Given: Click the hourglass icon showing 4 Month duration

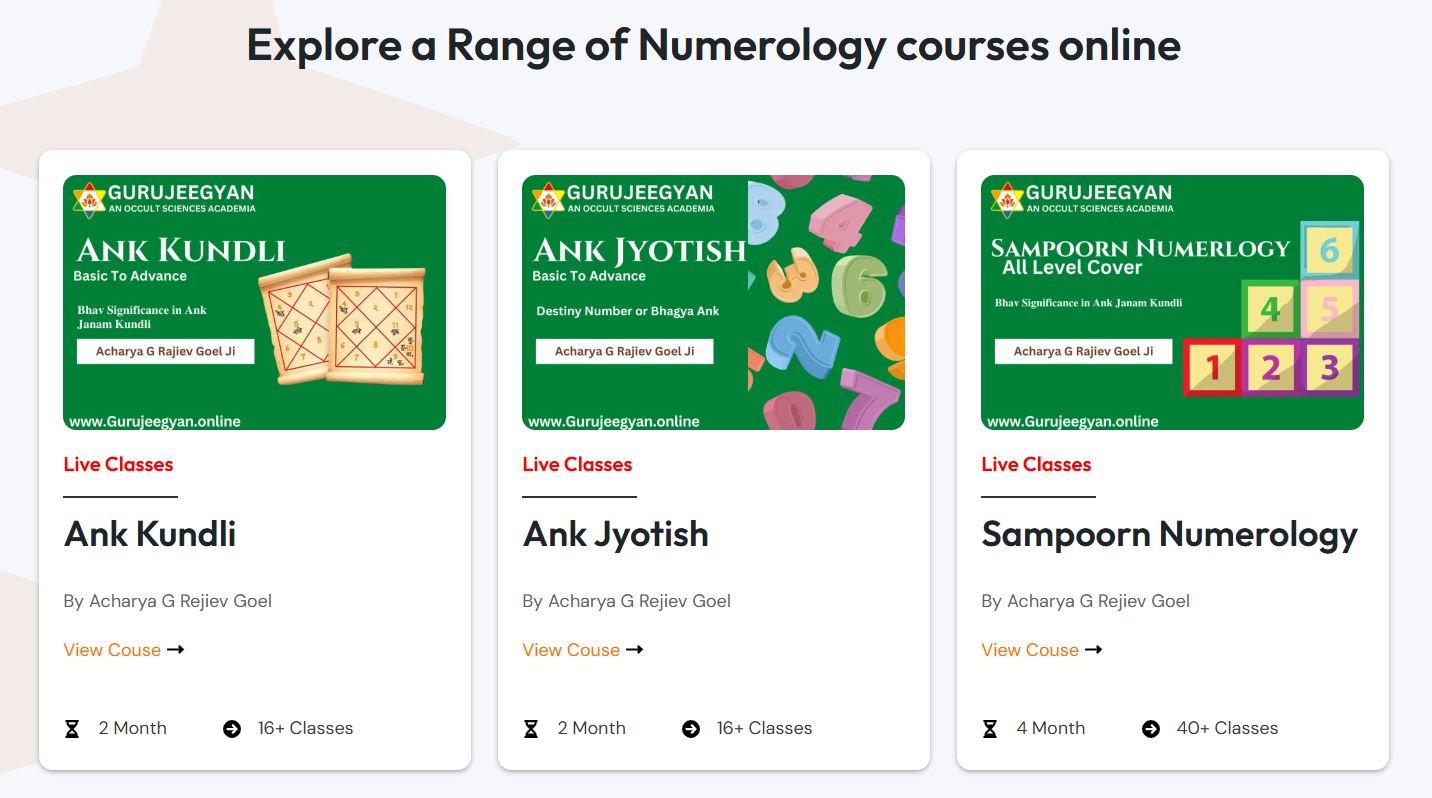Looking at the screenshot, I should 988,728.
